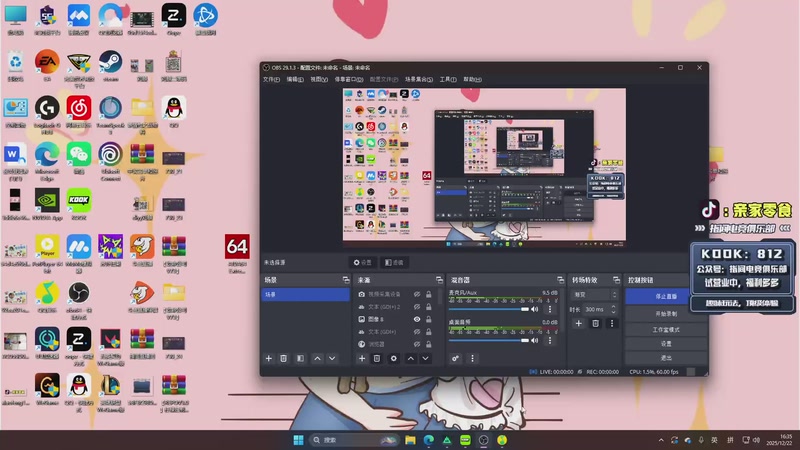Click the Windows taskbar search box
Screen dimensions: 800x450
click(354, 440)
